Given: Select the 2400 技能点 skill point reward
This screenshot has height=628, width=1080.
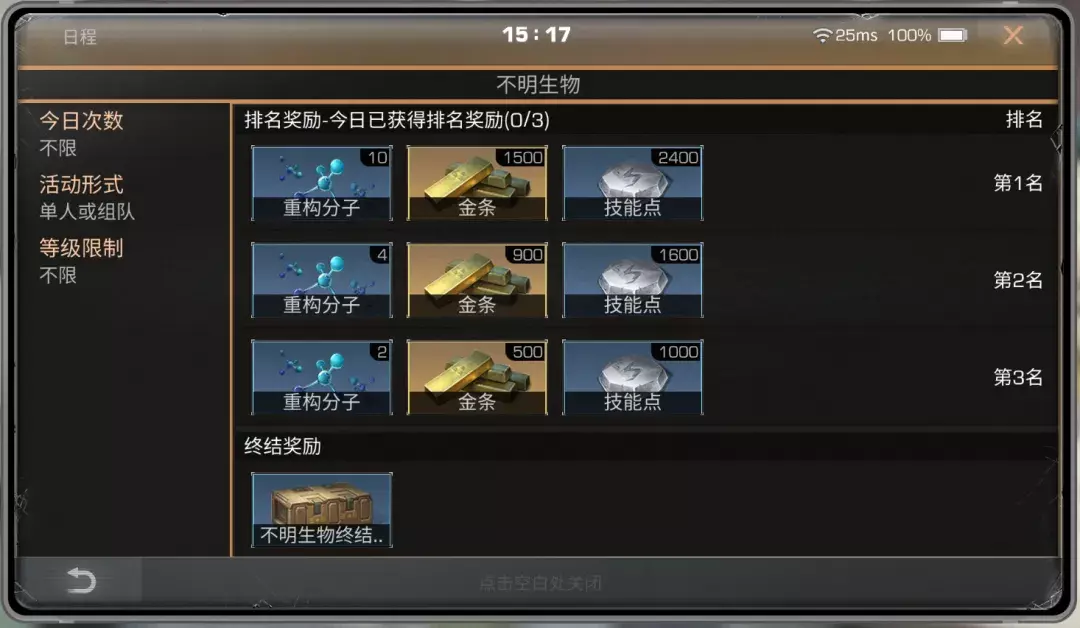Looking at the screenshot, I should pyautogui.click(x=632, y=183).
